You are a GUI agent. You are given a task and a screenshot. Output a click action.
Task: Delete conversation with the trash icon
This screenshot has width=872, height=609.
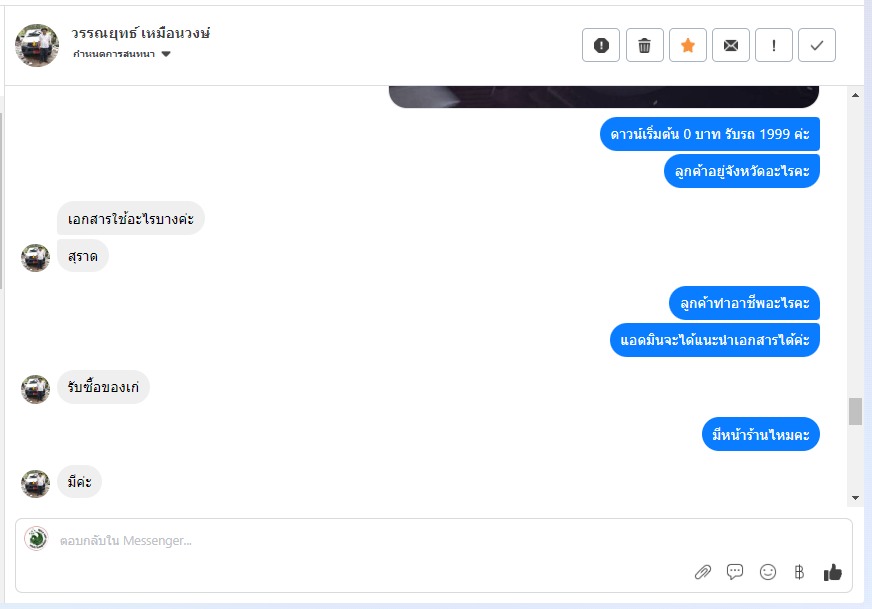pos(645,45)
